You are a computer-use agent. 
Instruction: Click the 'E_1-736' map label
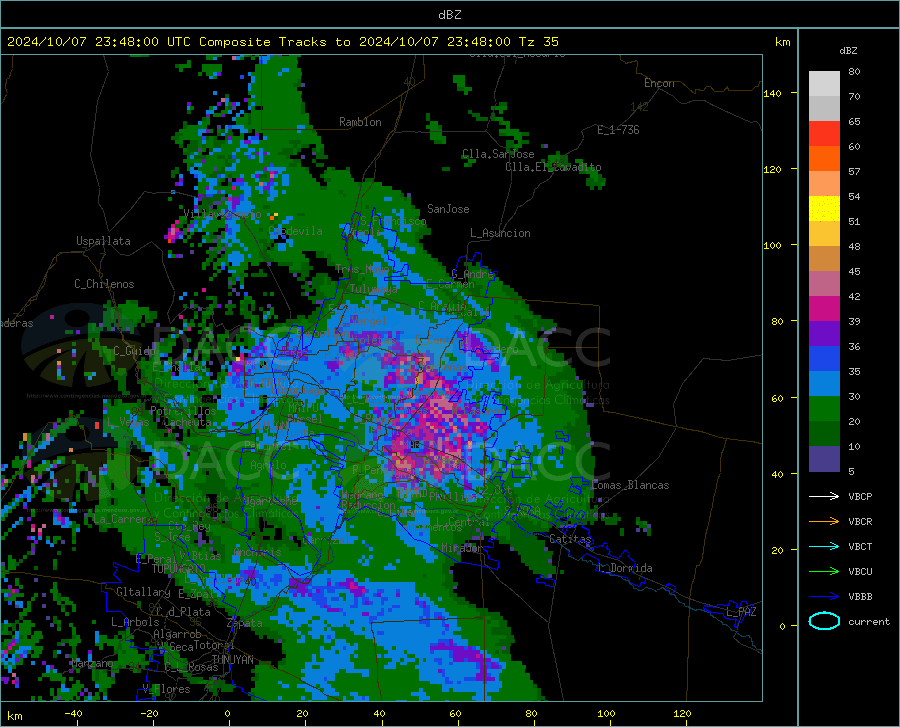pyautogui.click(x=618, y=130)
